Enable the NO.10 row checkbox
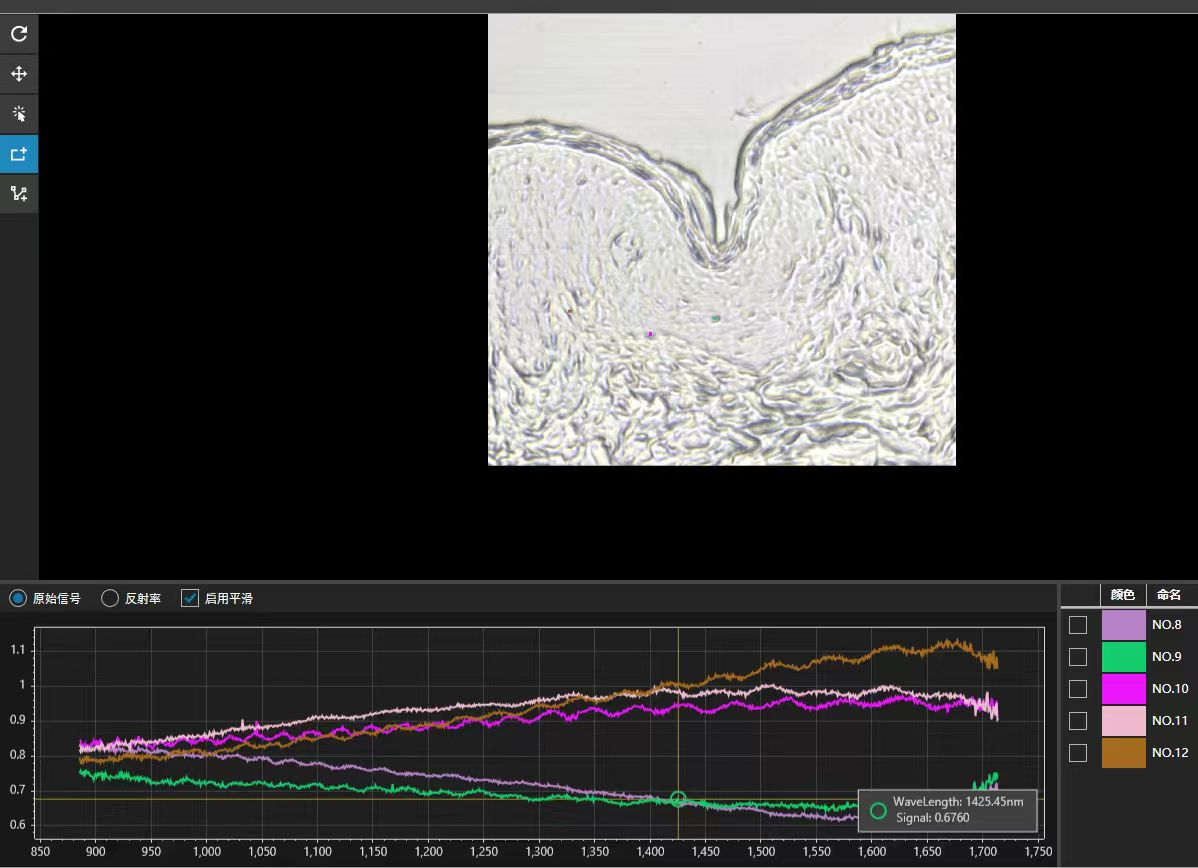 tap(1078, 689)
